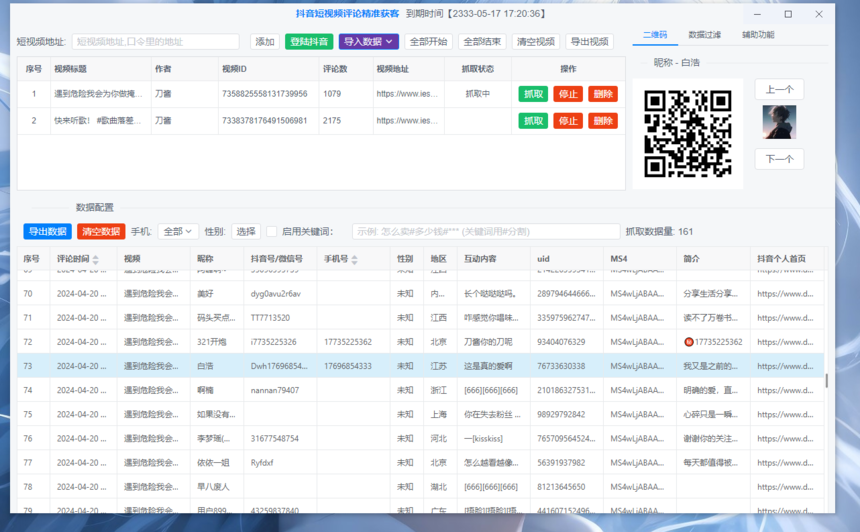Click the blue 导出数据 button

[48, 231]
